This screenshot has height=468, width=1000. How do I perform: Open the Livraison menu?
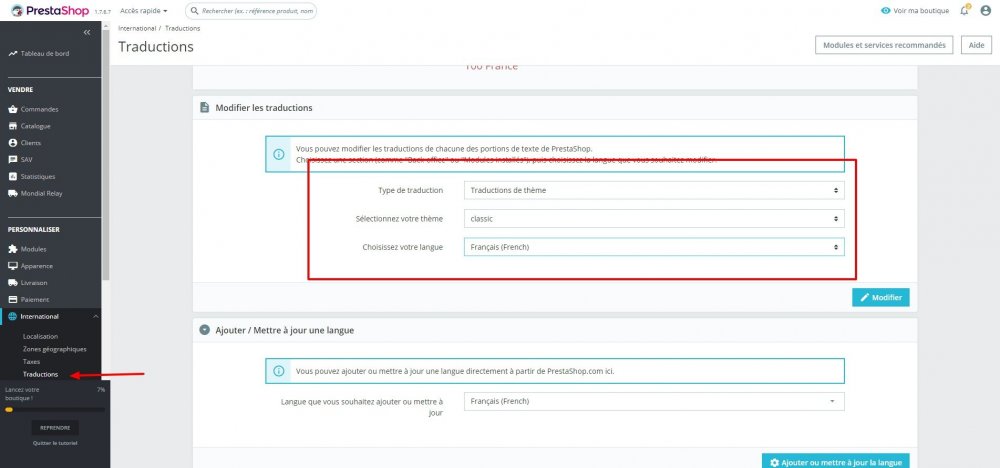(34, 282)
